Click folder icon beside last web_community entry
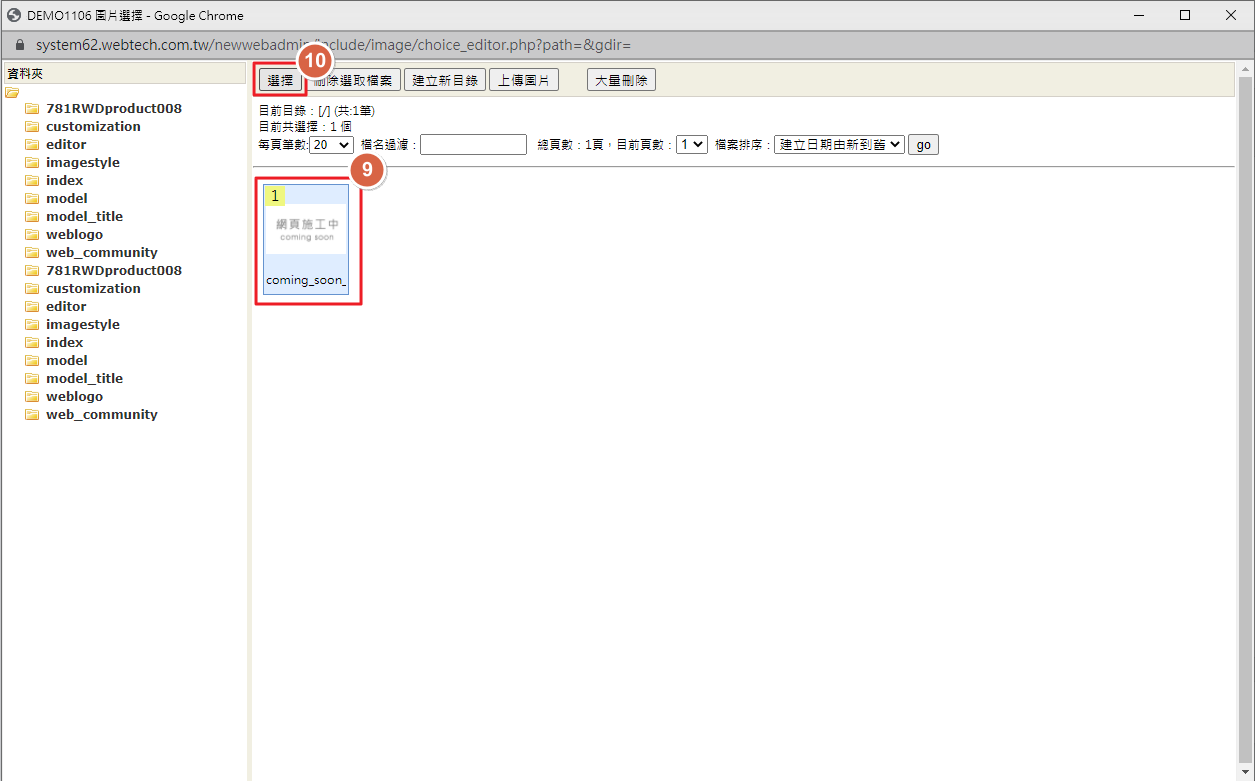The height and width of the screenshot is (781, 1255). (32, 415)
